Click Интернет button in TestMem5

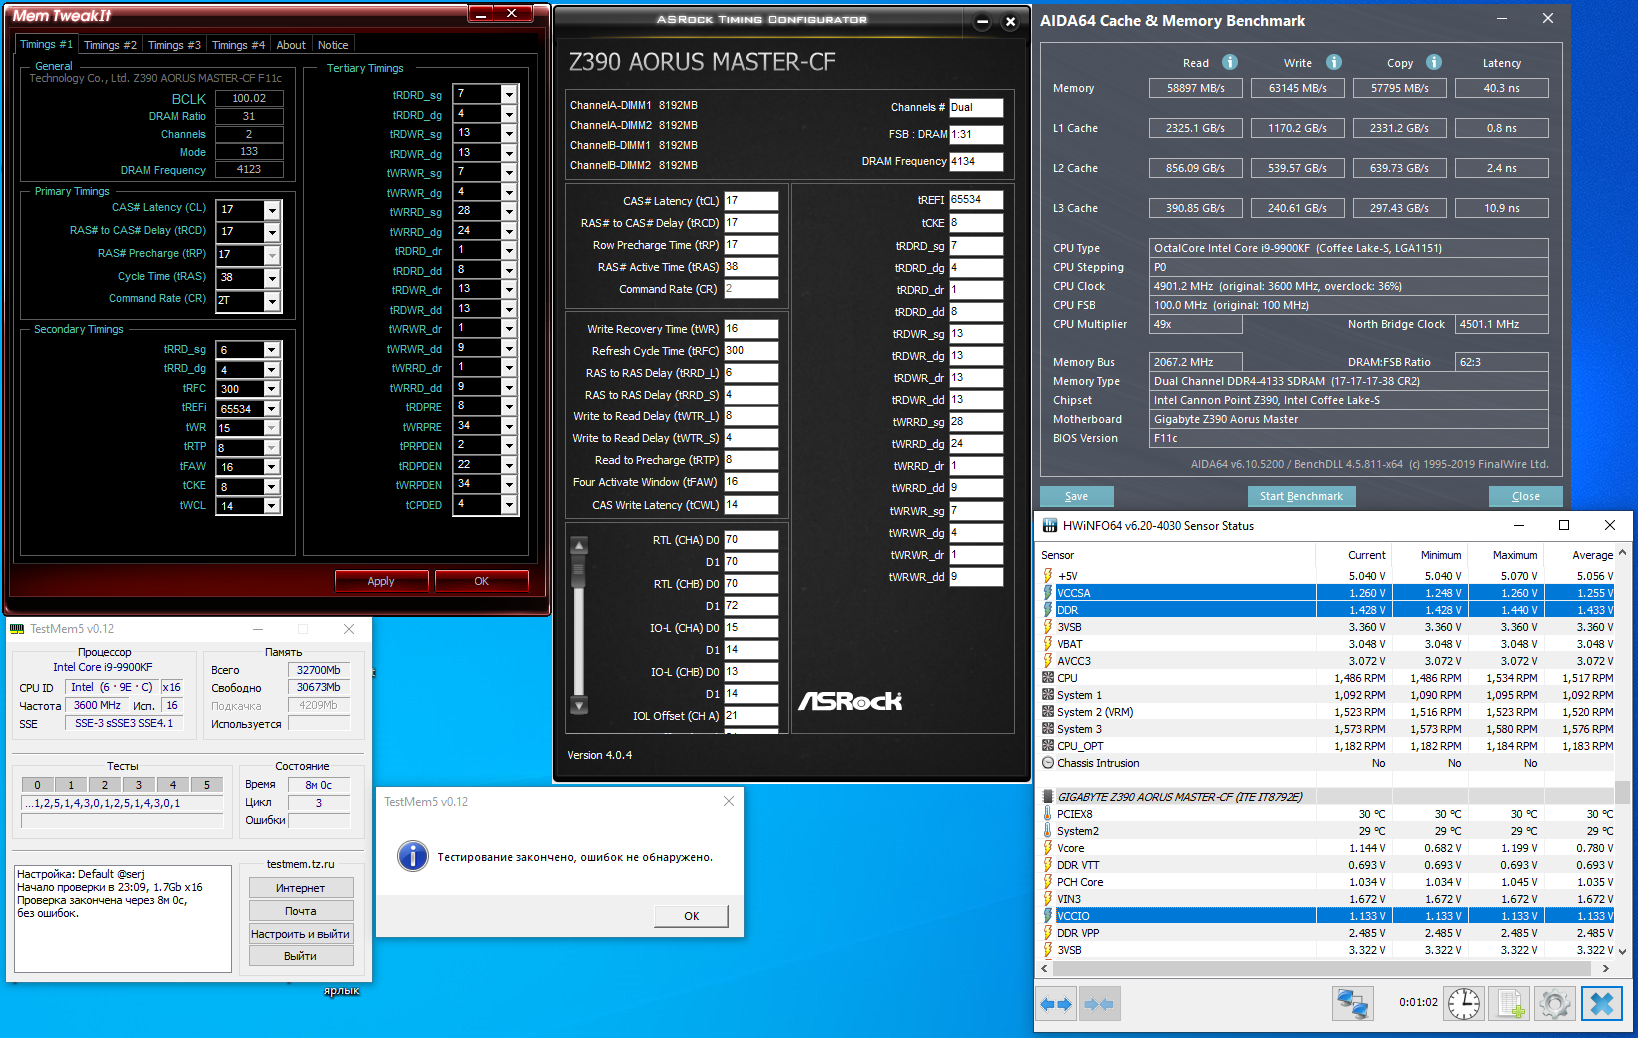[300, 888]
